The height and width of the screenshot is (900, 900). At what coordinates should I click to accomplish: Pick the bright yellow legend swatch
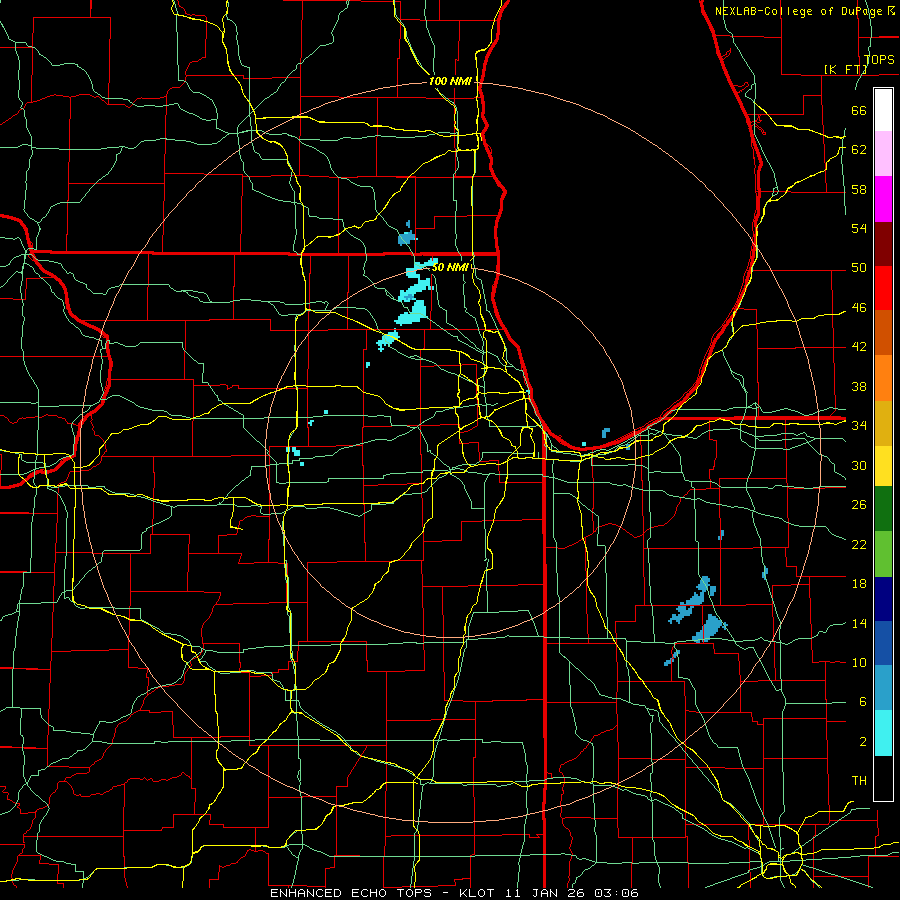(x=883, y=465)
